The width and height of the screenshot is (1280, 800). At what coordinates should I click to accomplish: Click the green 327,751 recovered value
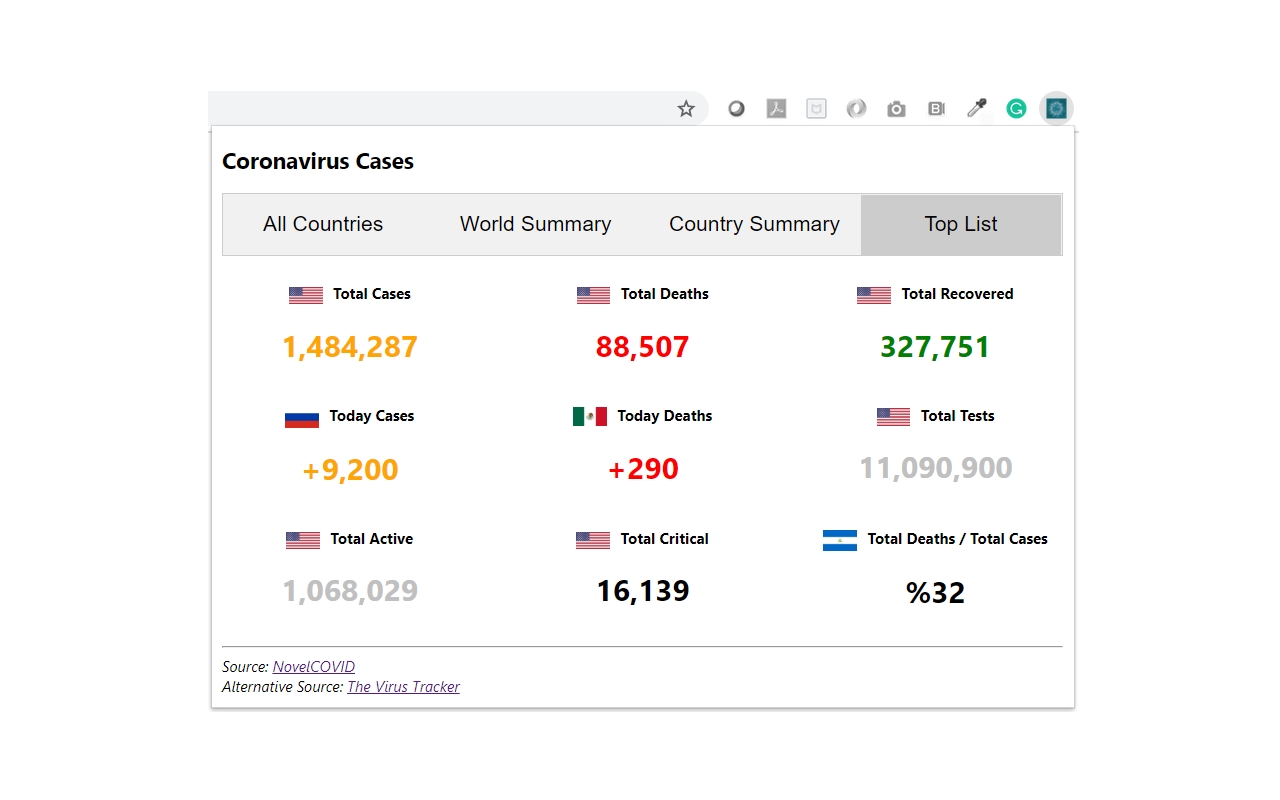click(x=935, y=347)
